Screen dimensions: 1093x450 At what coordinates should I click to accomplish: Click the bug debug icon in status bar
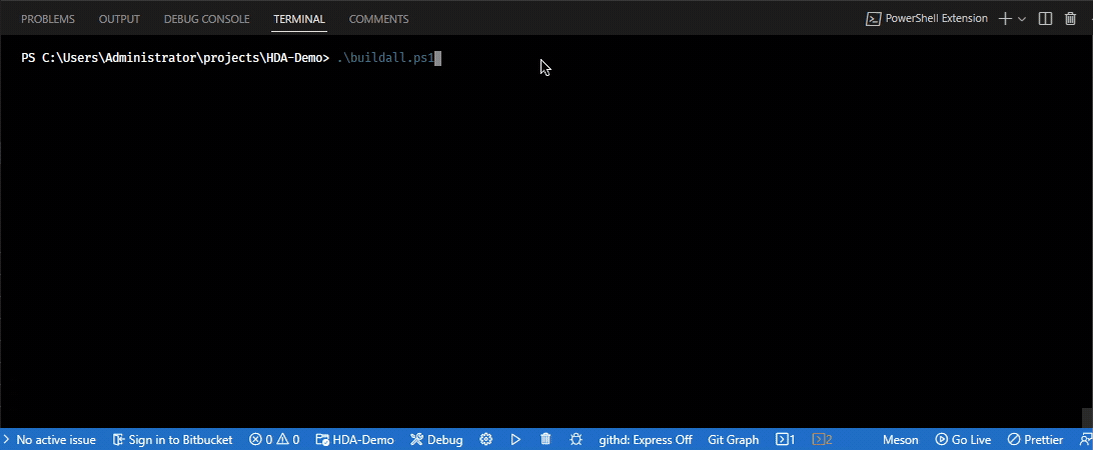click(576, 440)
